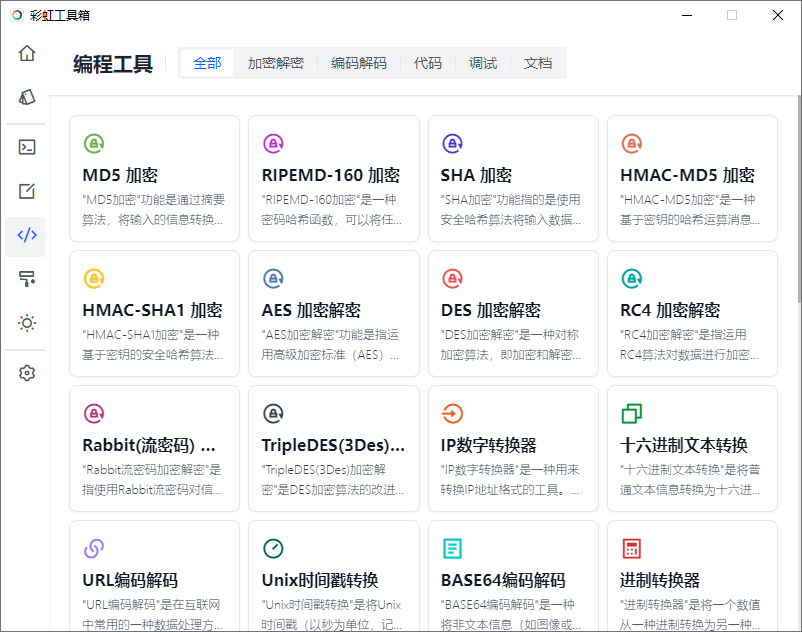This screenshot has width=802, height=632.
Task: Go to the Home sidebar icon
Action: (x=27, y=53)
